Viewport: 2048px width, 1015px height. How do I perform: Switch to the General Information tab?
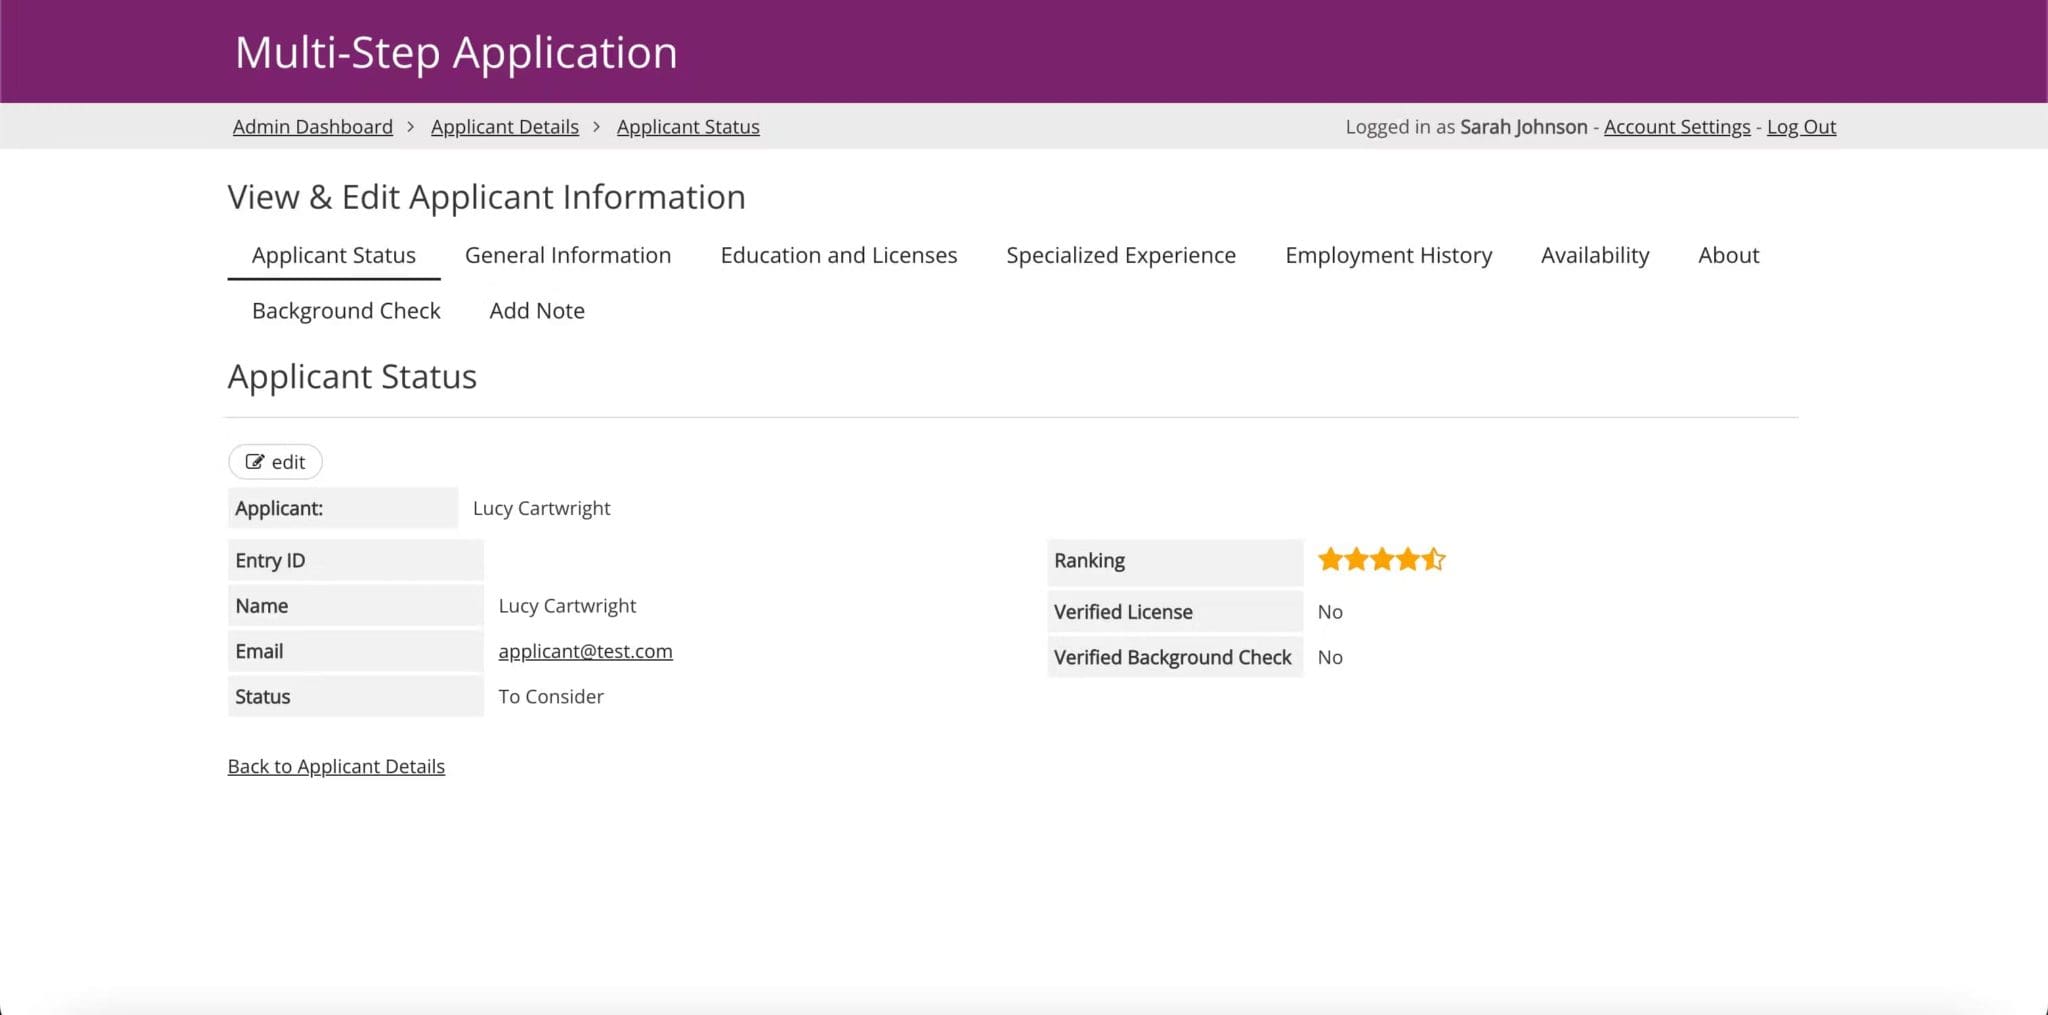(x=566, y=255)
